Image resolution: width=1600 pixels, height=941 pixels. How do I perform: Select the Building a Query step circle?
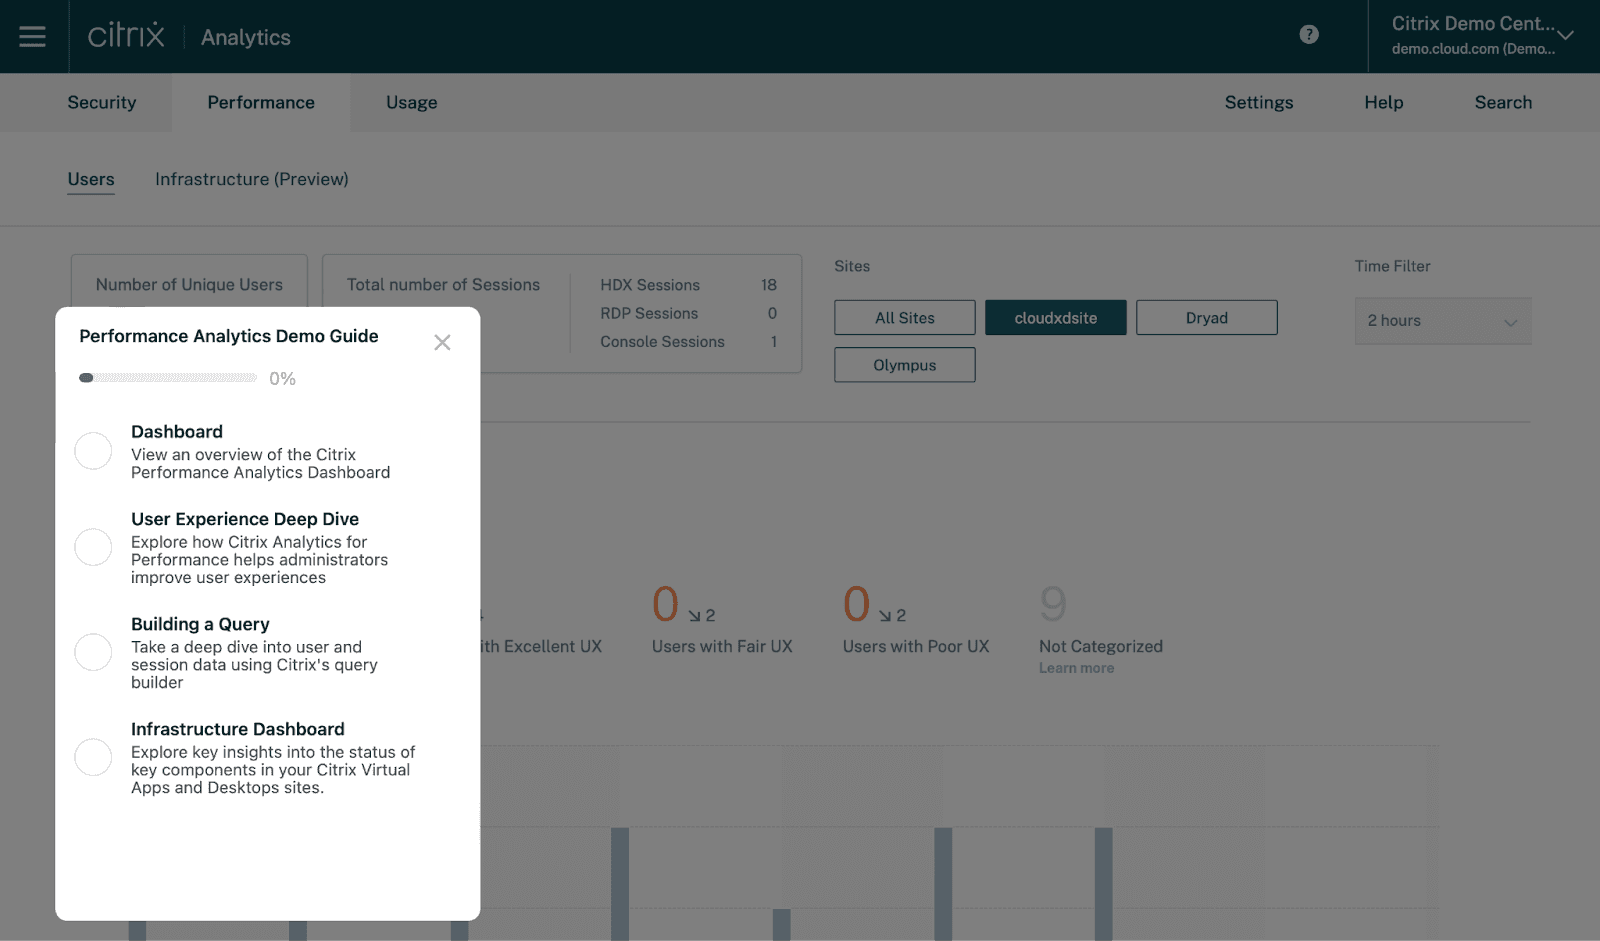pyautogui.click(x=93, y=652)
